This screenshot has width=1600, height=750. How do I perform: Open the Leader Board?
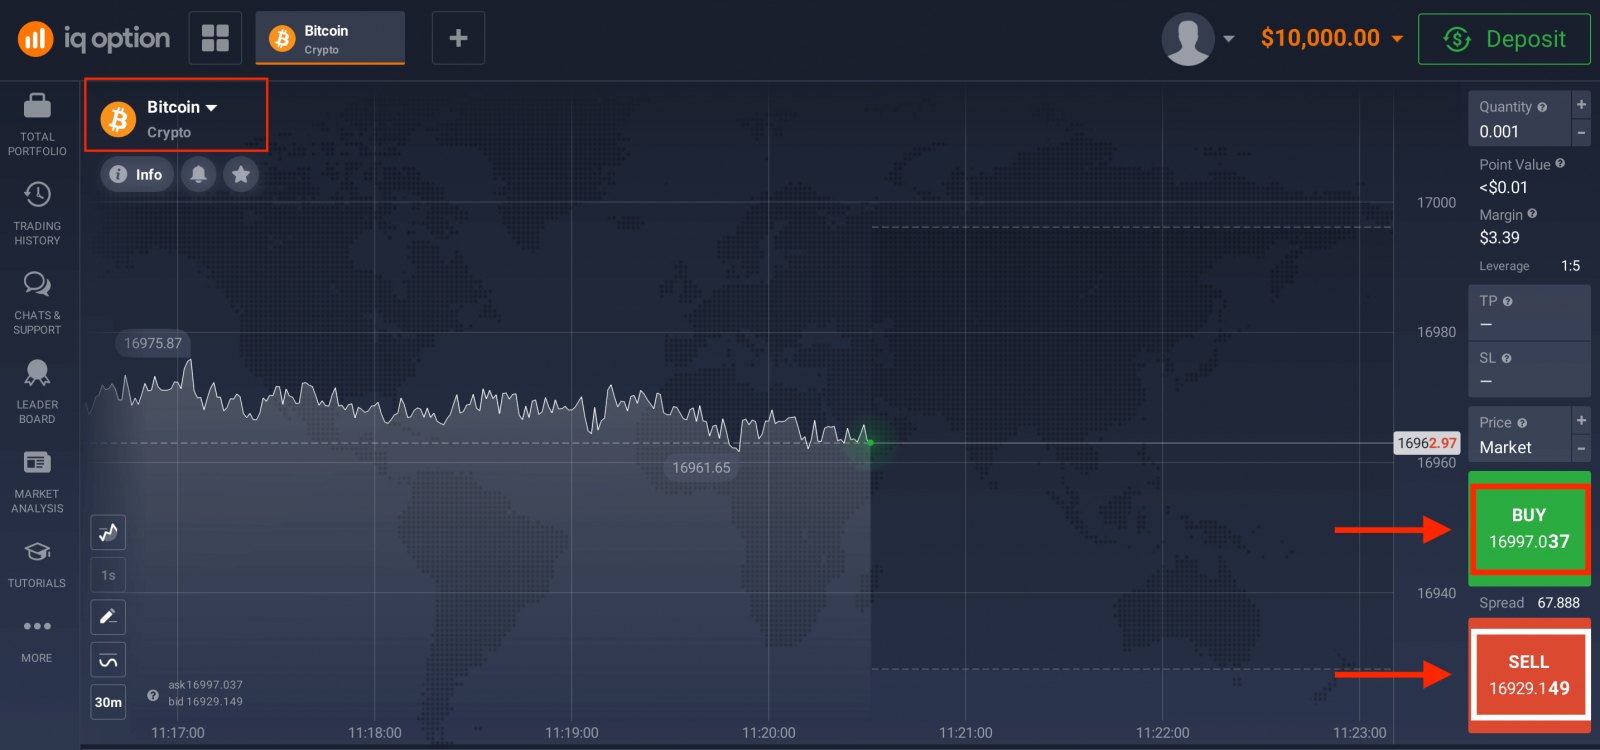pos(37,392)
